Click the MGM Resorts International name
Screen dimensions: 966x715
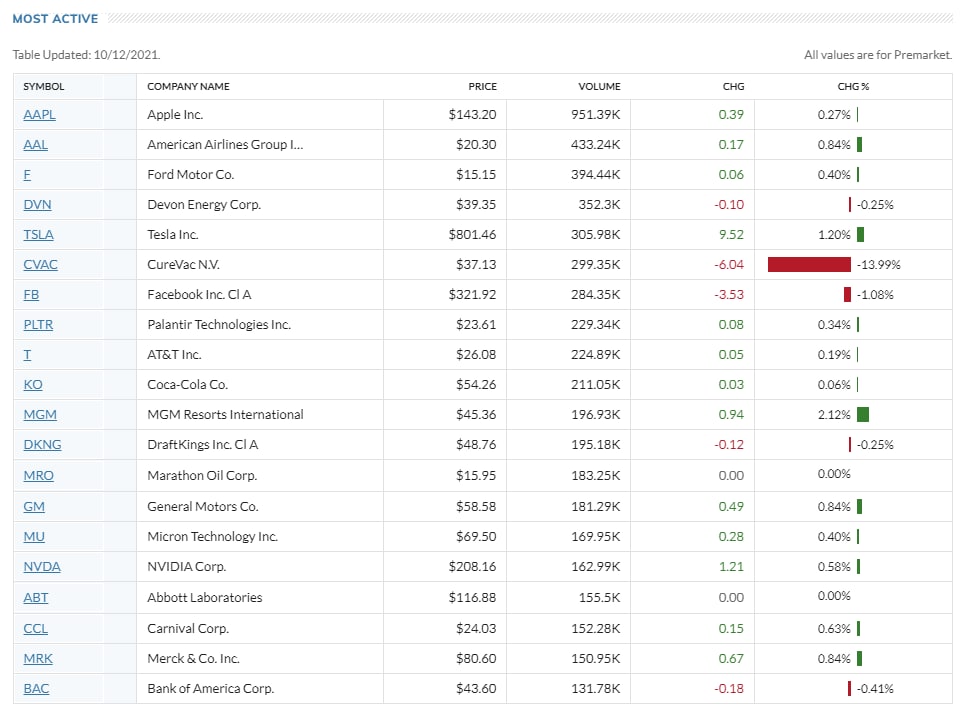[x=225, y=414]
